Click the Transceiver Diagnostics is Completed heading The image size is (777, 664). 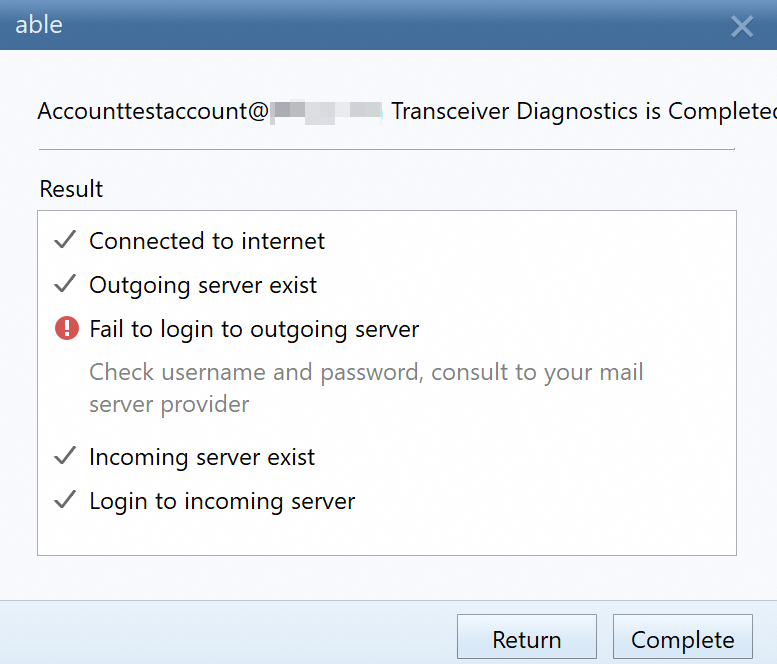584,111
